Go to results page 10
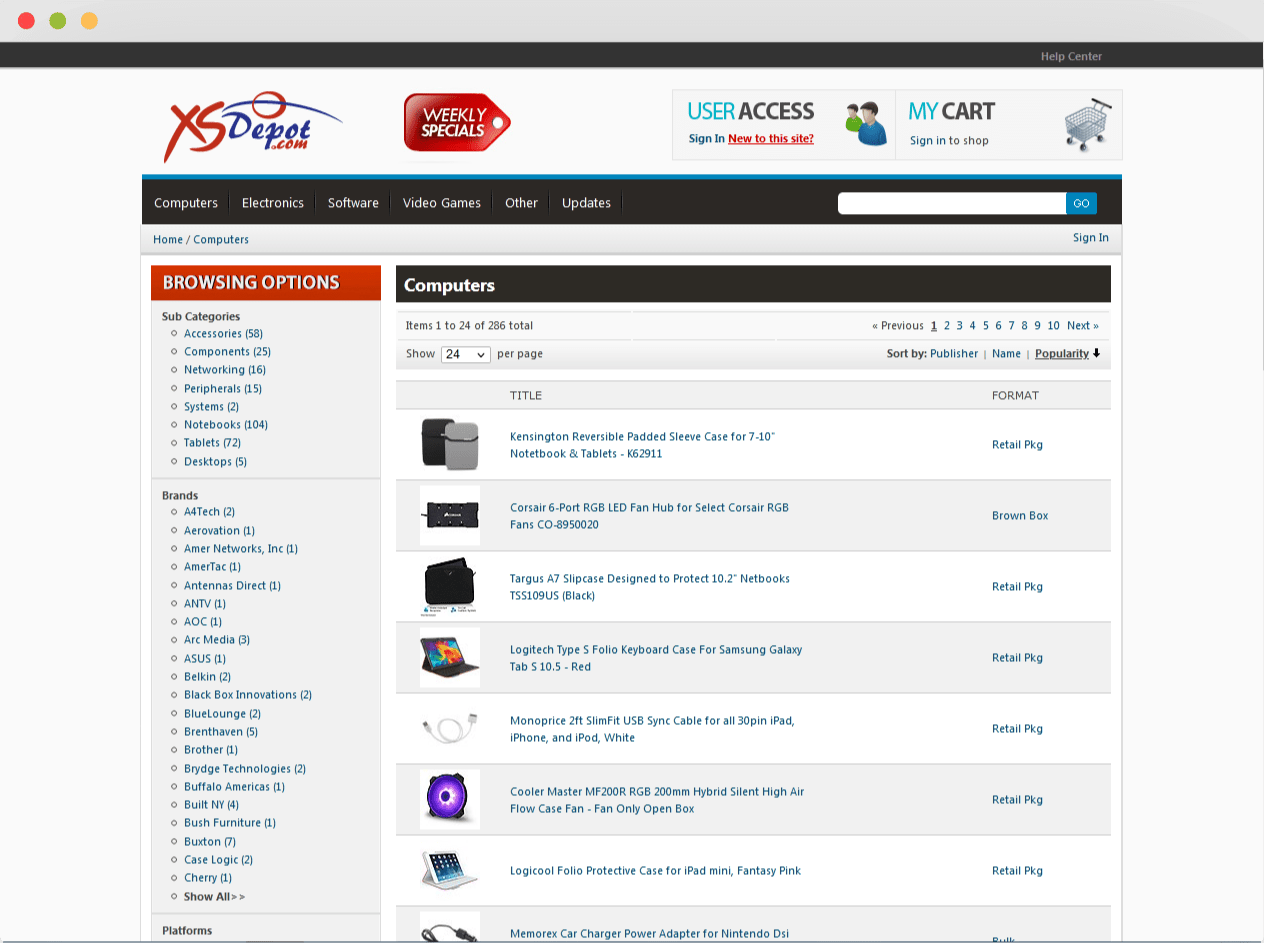 point(1053,326)
